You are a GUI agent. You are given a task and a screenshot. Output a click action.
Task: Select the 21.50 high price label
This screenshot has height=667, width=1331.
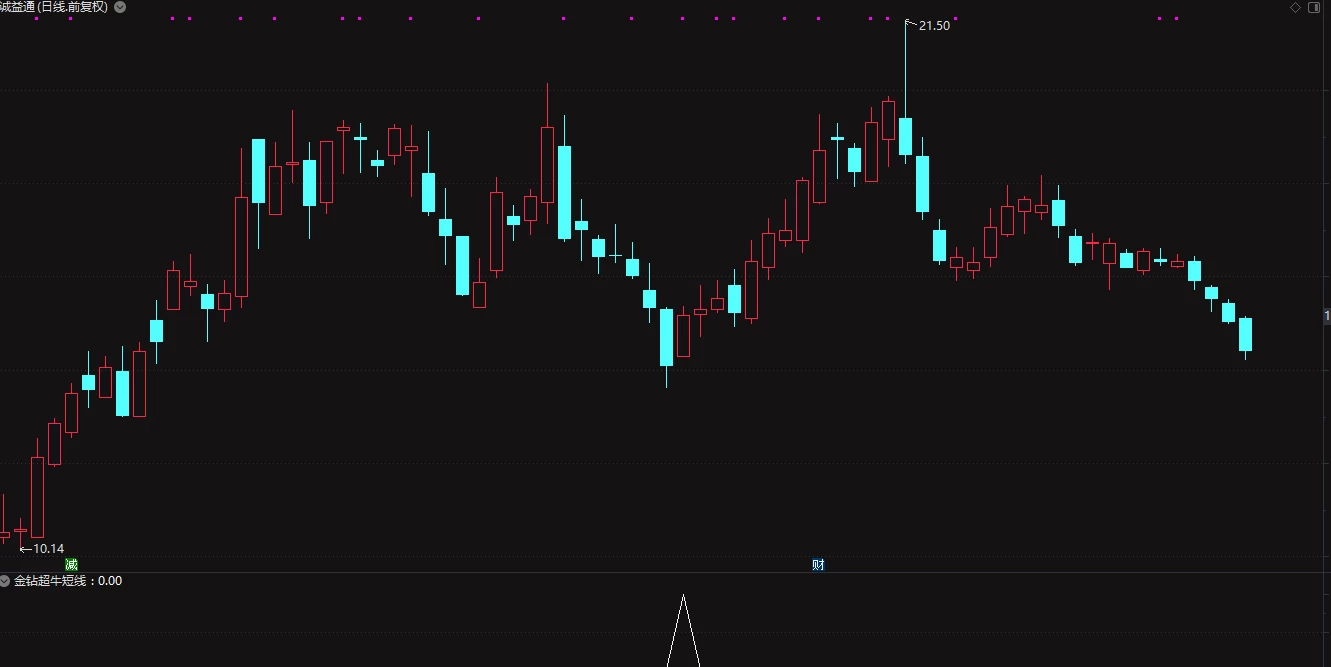point(934,26)
